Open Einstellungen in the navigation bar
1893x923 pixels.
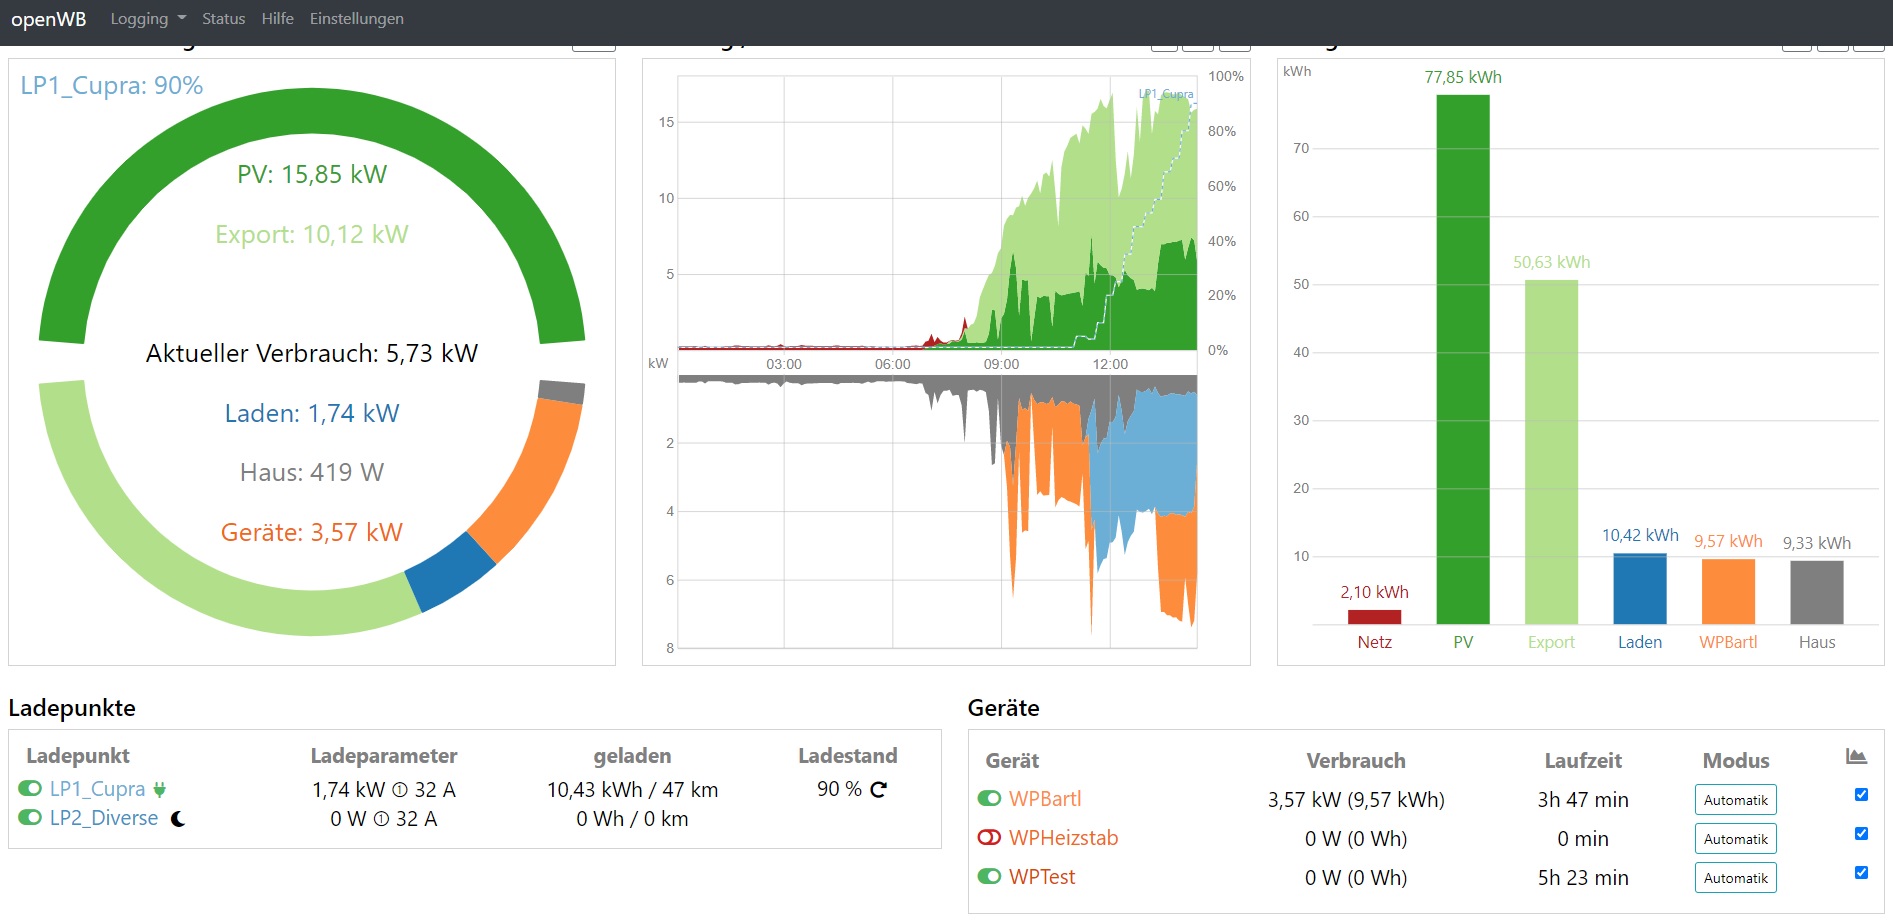(356, 19)
